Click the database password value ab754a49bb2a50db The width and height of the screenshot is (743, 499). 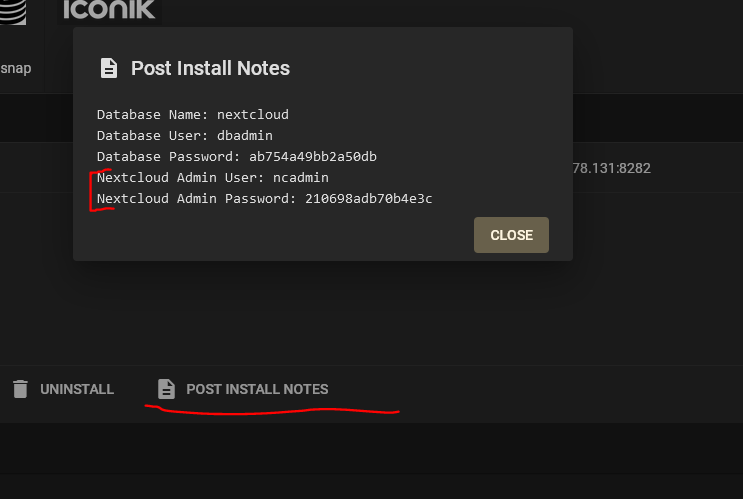[x=312, y=156]
